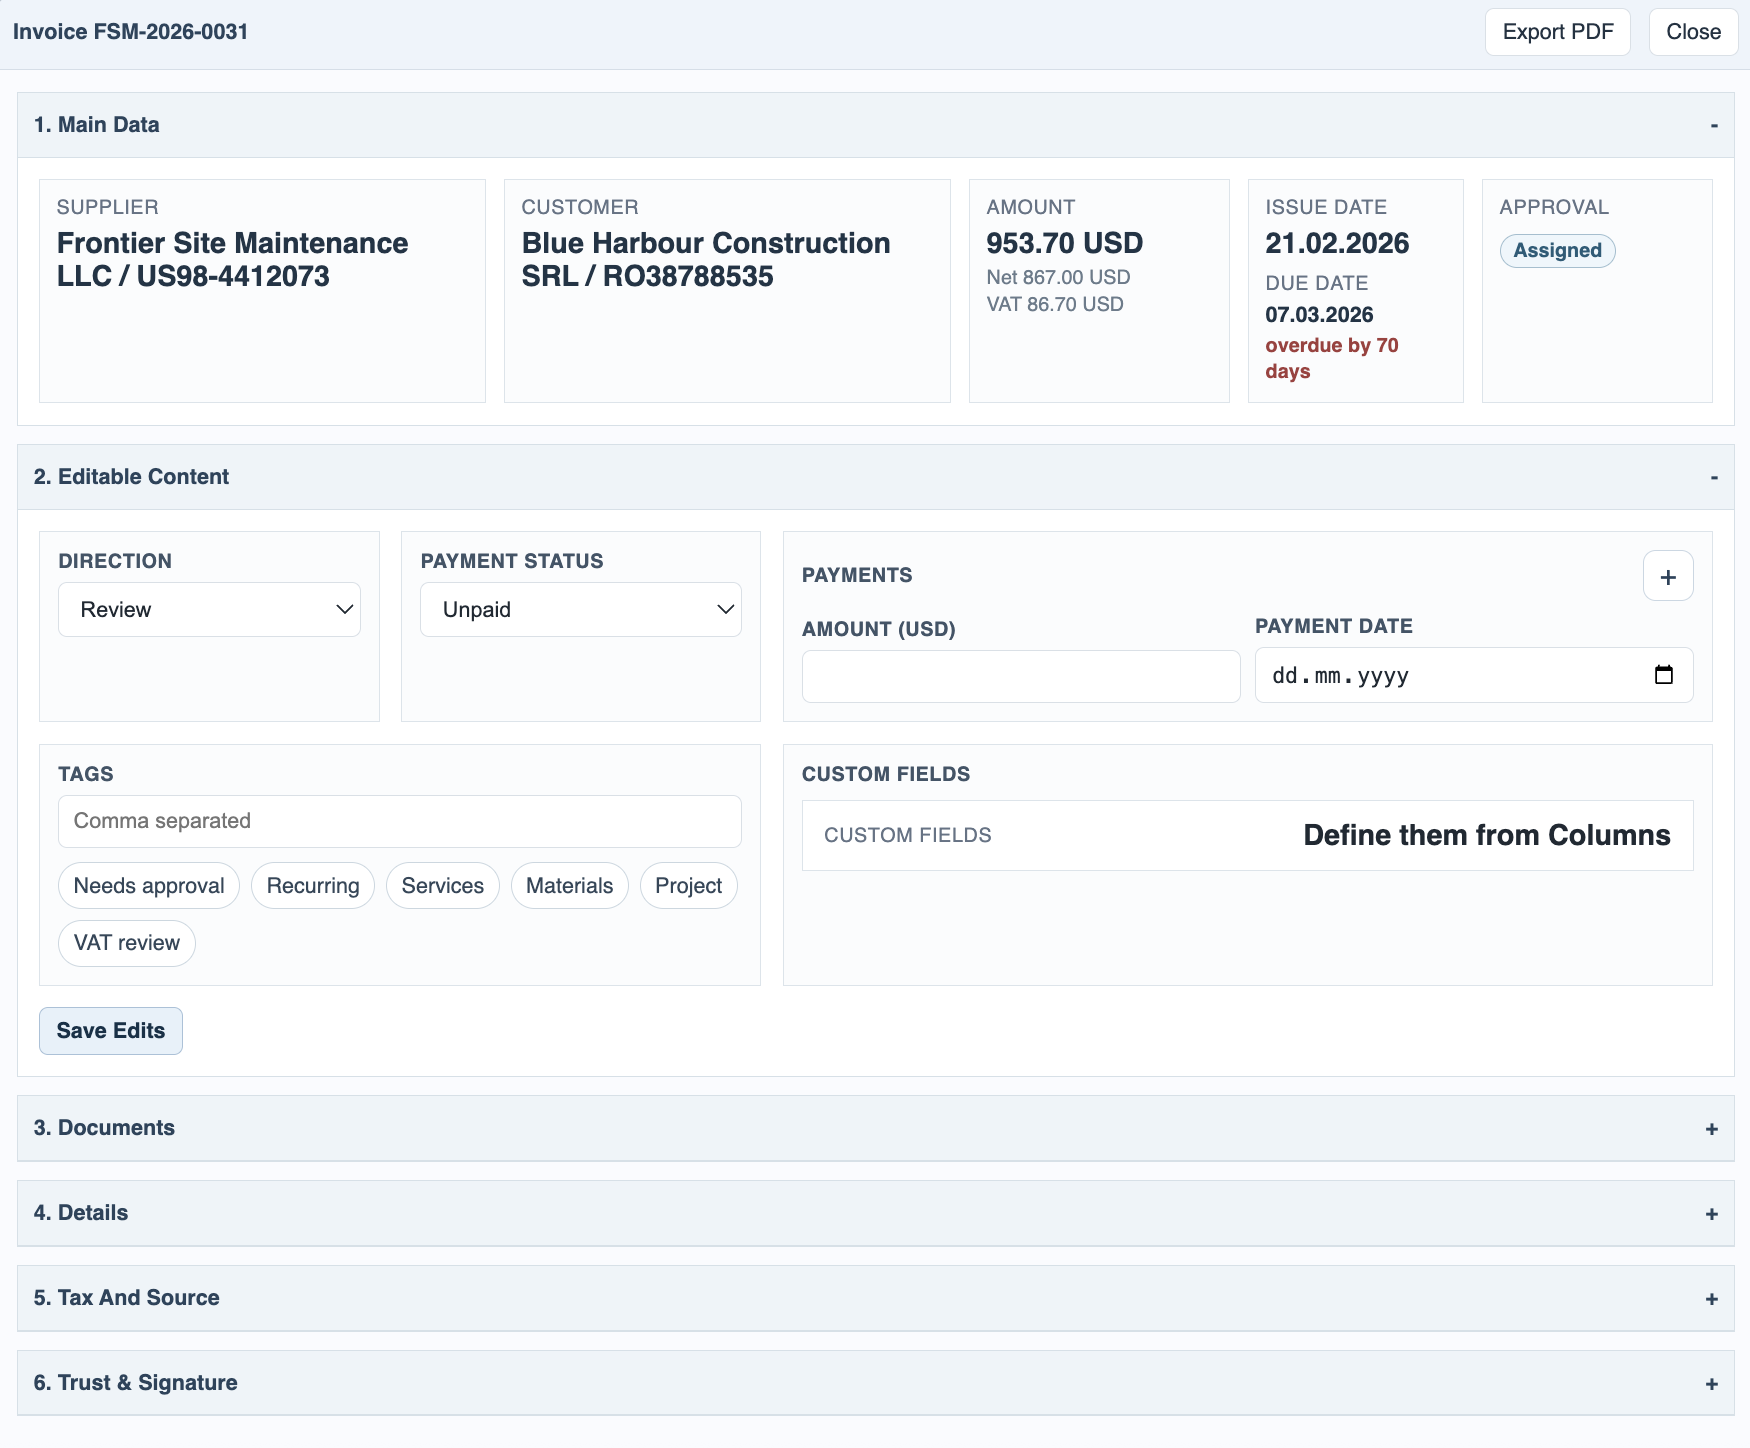This screenshot has height=1448, width=1750.
Task: Click the VAT 86.70 USD text
Action: click(1055, 304)
